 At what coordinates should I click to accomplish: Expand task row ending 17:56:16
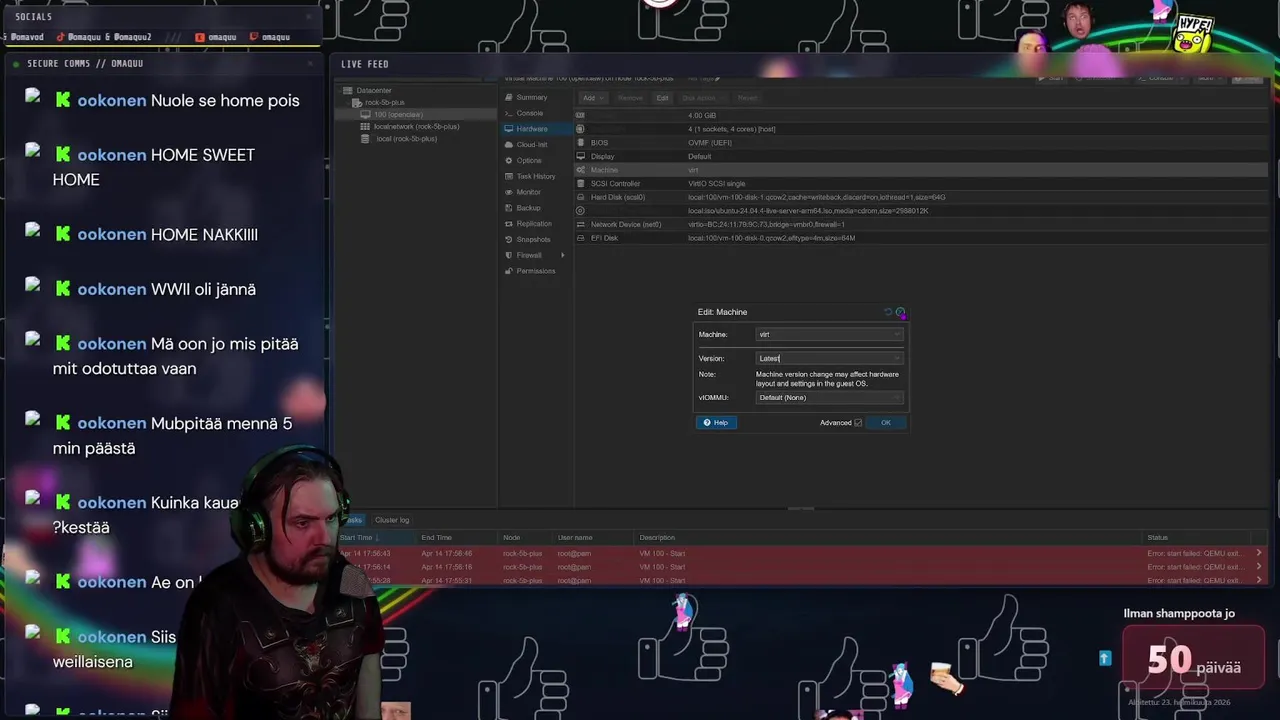click(1258, 567)
